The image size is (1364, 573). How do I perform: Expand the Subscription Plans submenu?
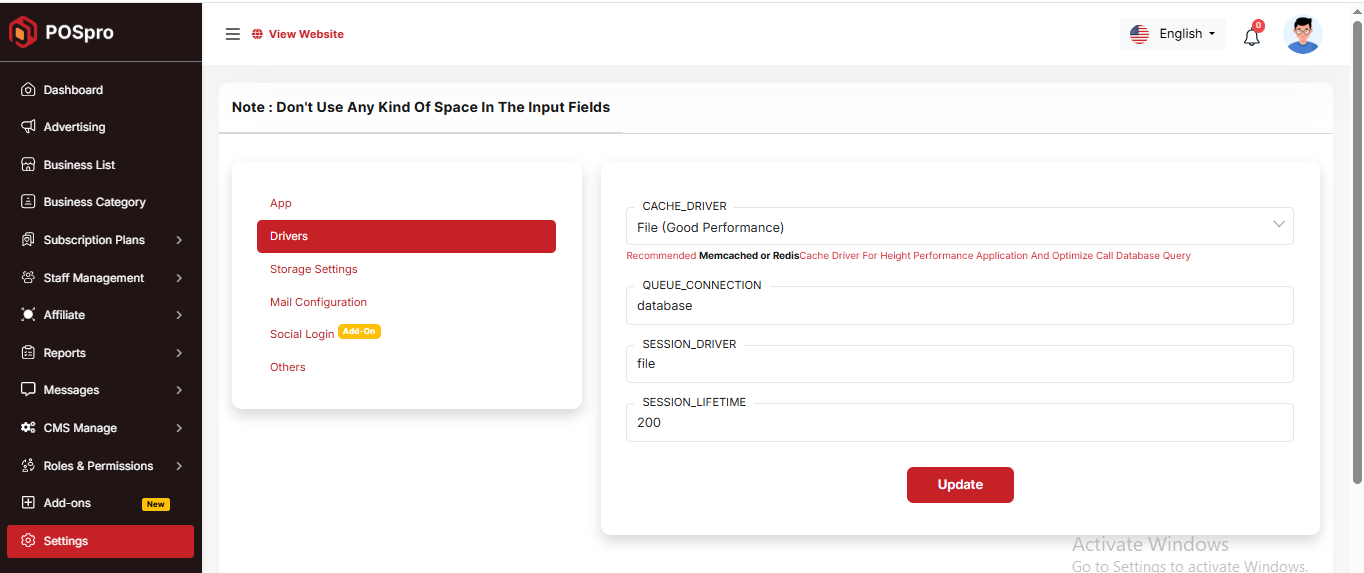point(179,240)
